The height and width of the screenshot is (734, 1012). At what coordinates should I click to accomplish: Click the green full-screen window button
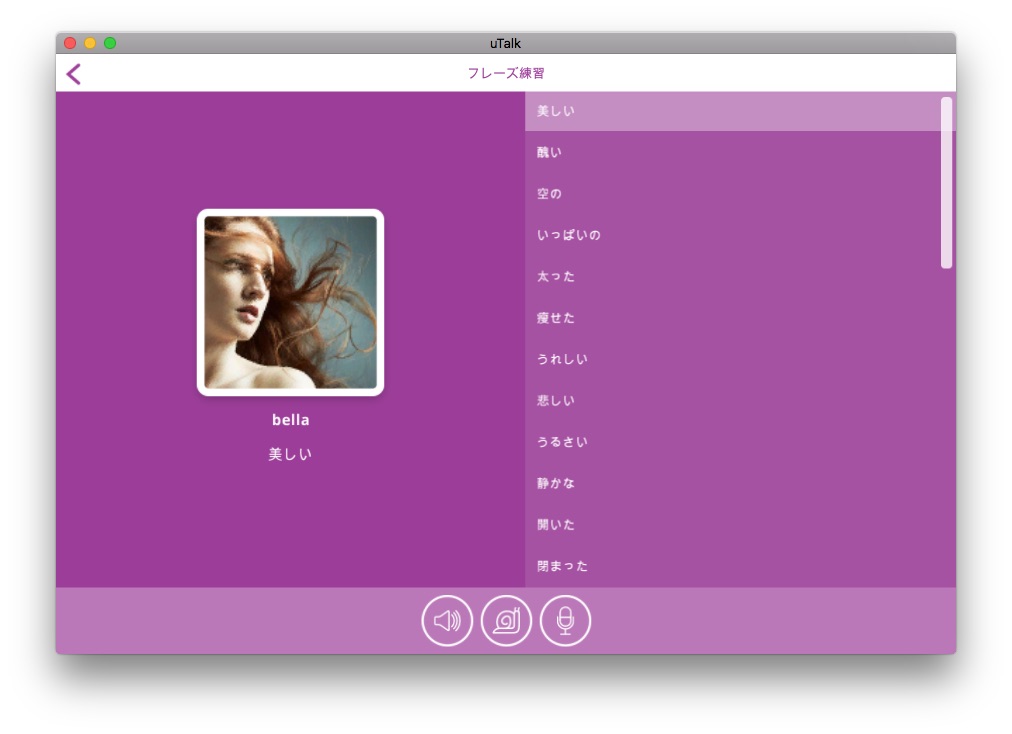click(x=110, y=43)
